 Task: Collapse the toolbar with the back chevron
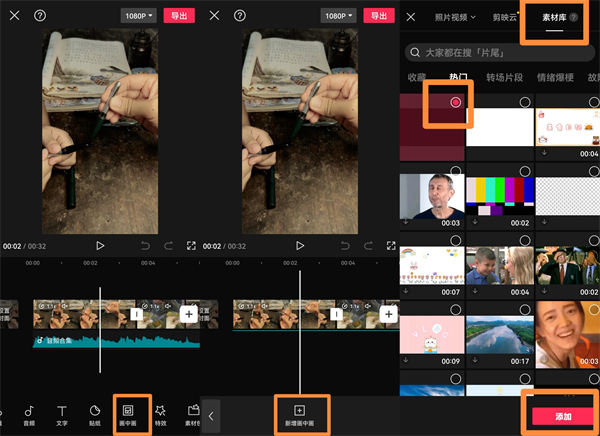pos(211,415)
